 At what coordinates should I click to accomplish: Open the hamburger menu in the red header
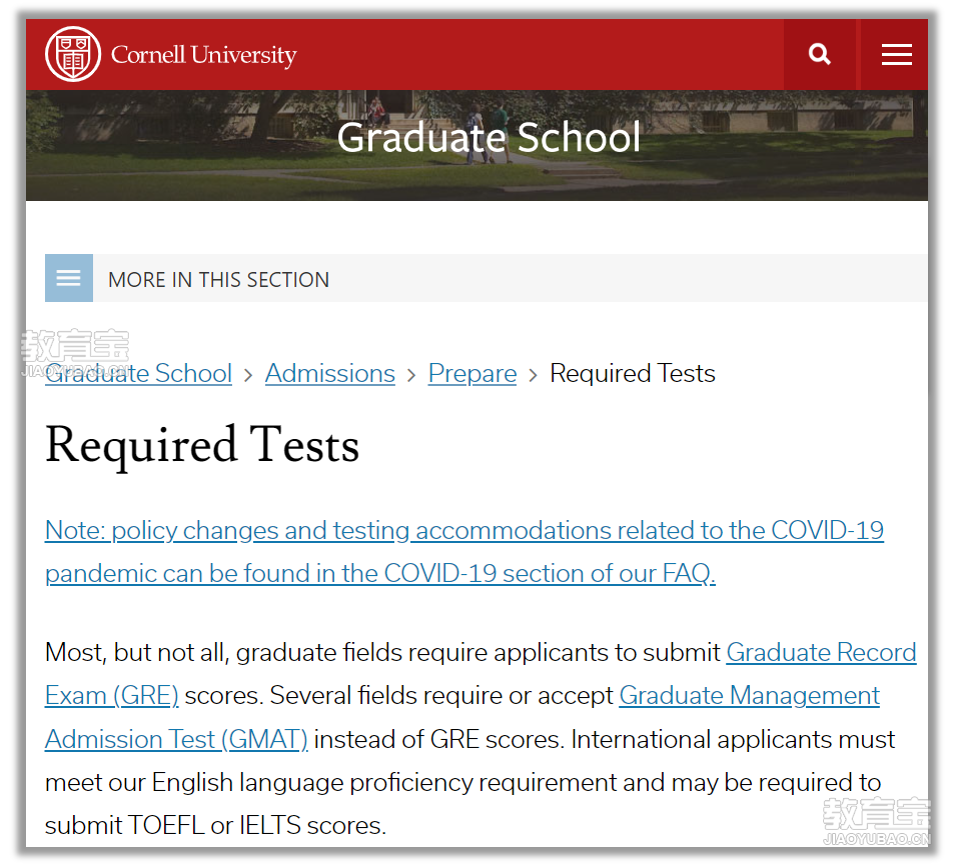[896, 54]
